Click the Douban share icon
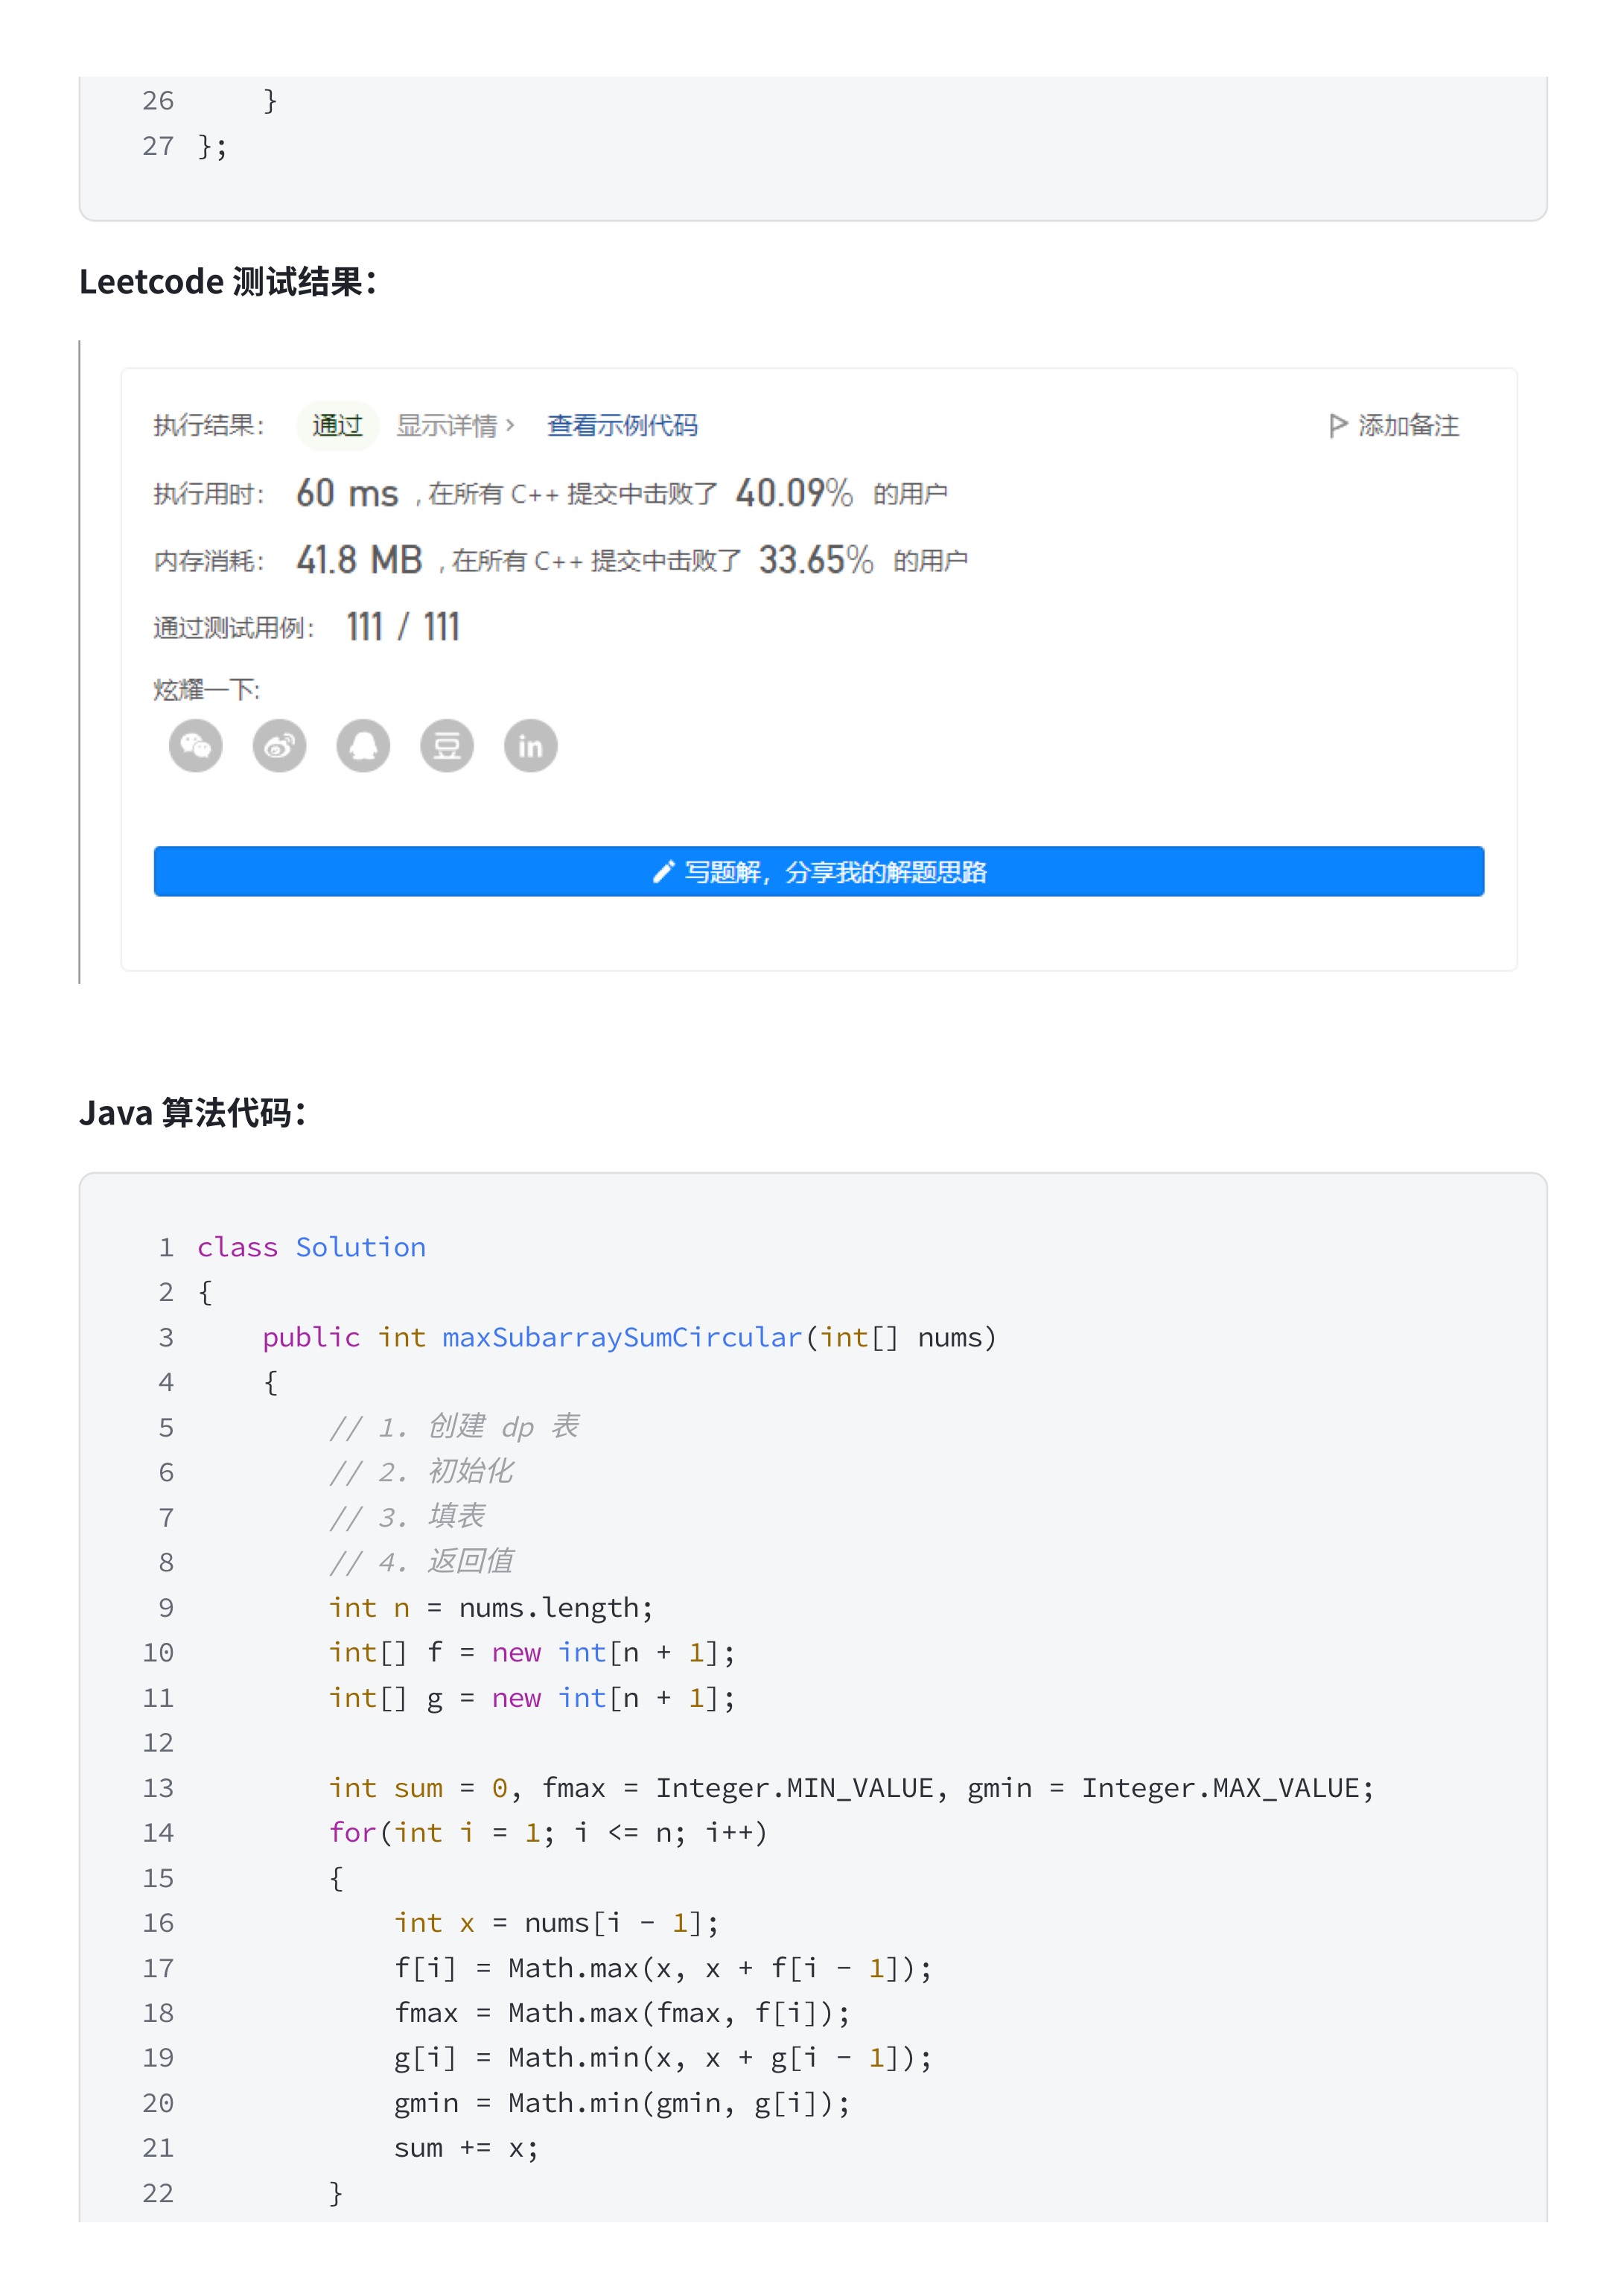The width and height of the screenshot is (1624, 2296). tap(447, 746)
